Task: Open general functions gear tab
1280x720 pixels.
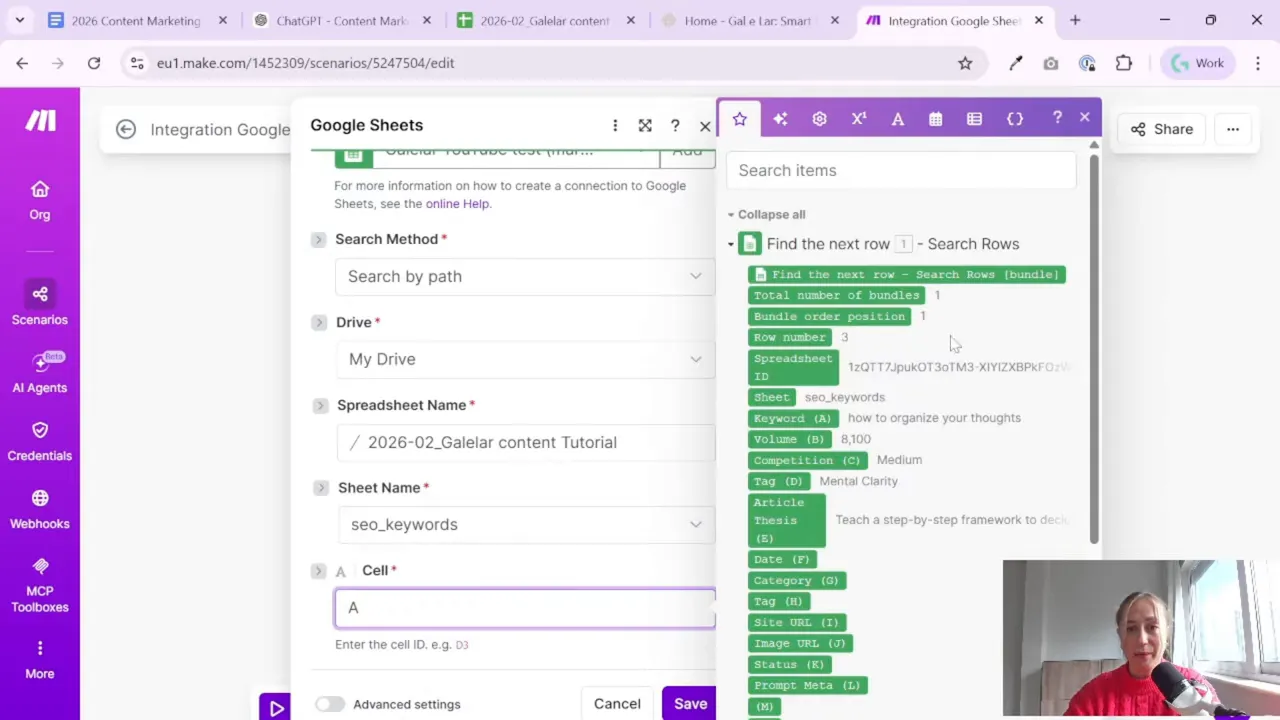Action: 819,119
